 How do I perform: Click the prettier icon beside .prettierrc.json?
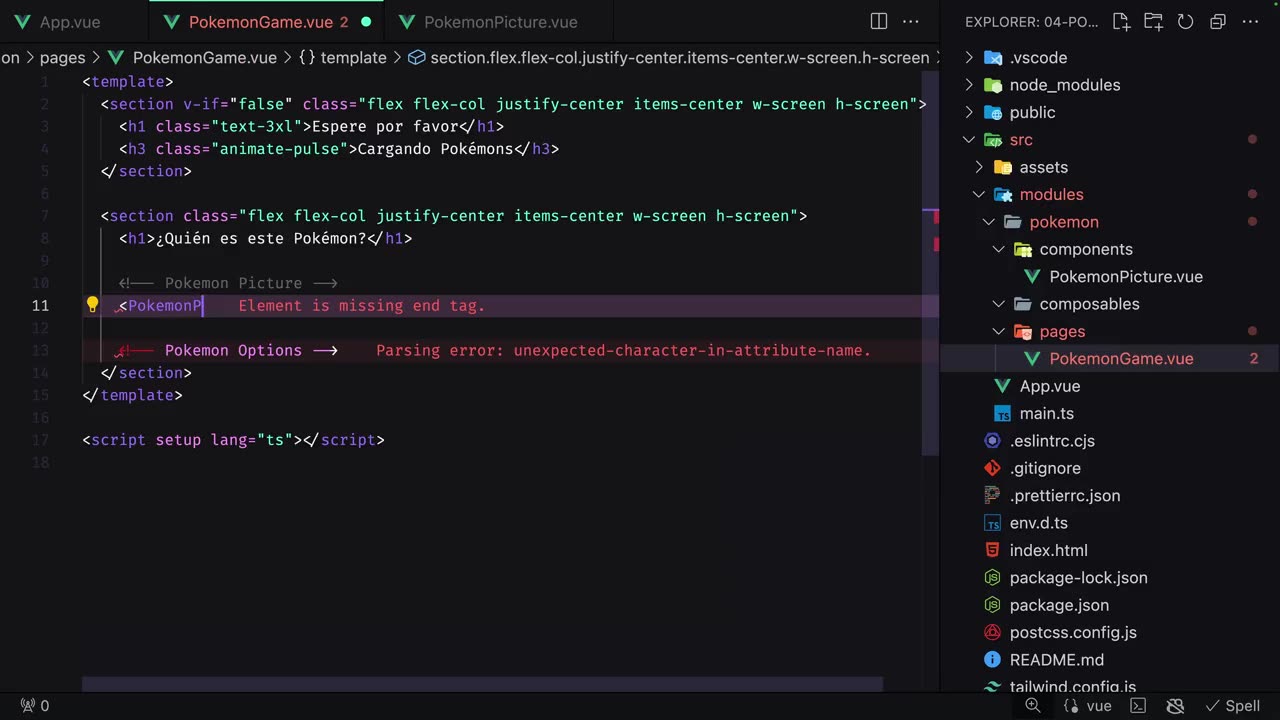pyautogui.click(x=992, y=495)
